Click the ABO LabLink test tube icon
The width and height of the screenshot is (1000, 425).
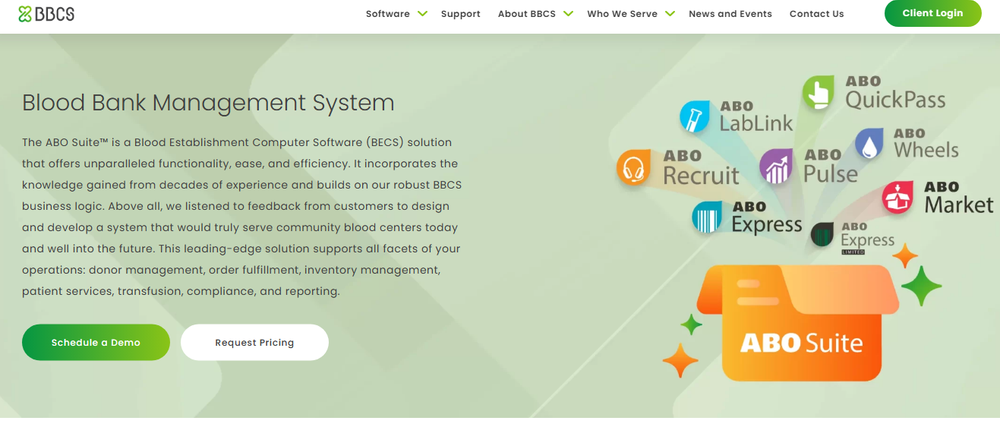click(695, 117)
